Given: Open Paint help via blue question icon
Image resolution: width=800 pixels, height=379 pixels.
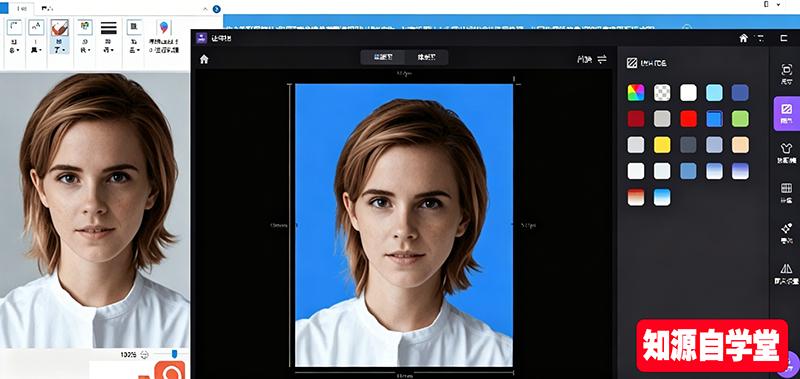Looking at the screenshot, I should (x=216, y=9).
